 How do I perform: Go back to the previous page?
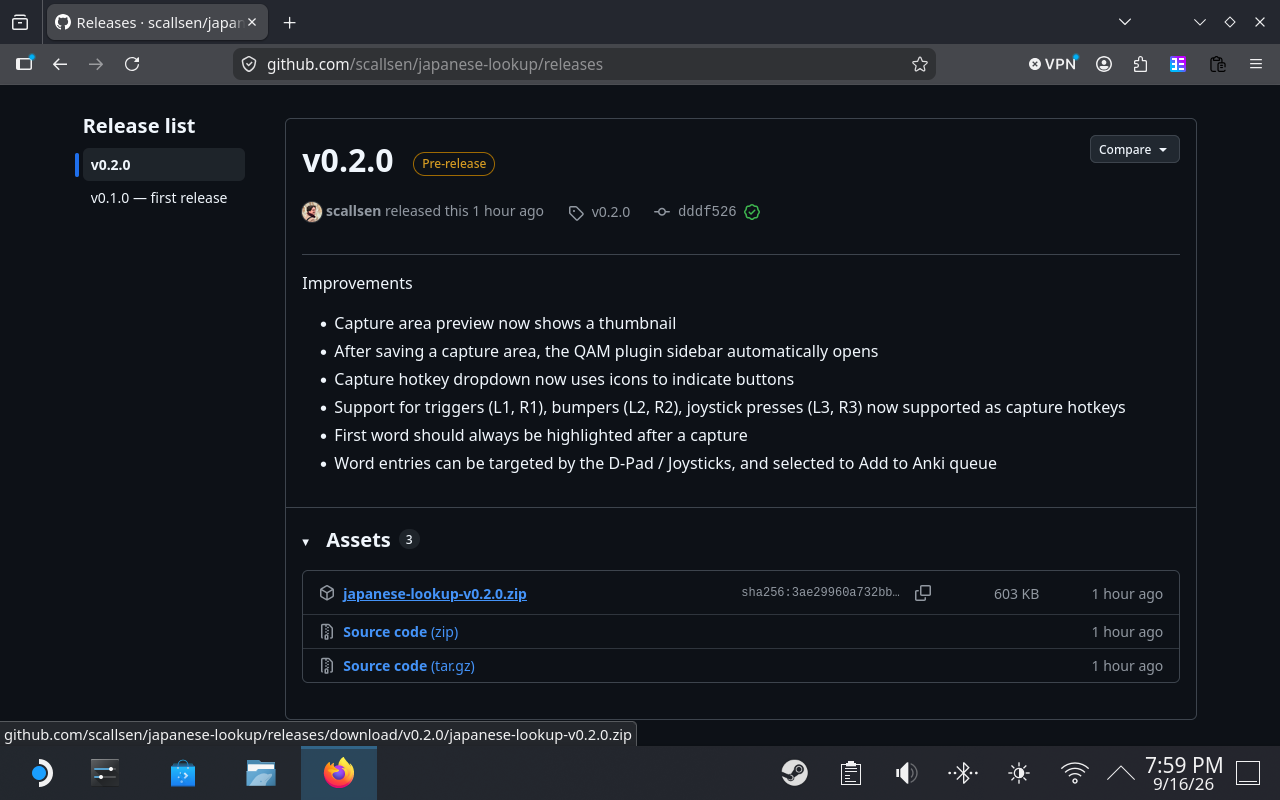(60, 64)
